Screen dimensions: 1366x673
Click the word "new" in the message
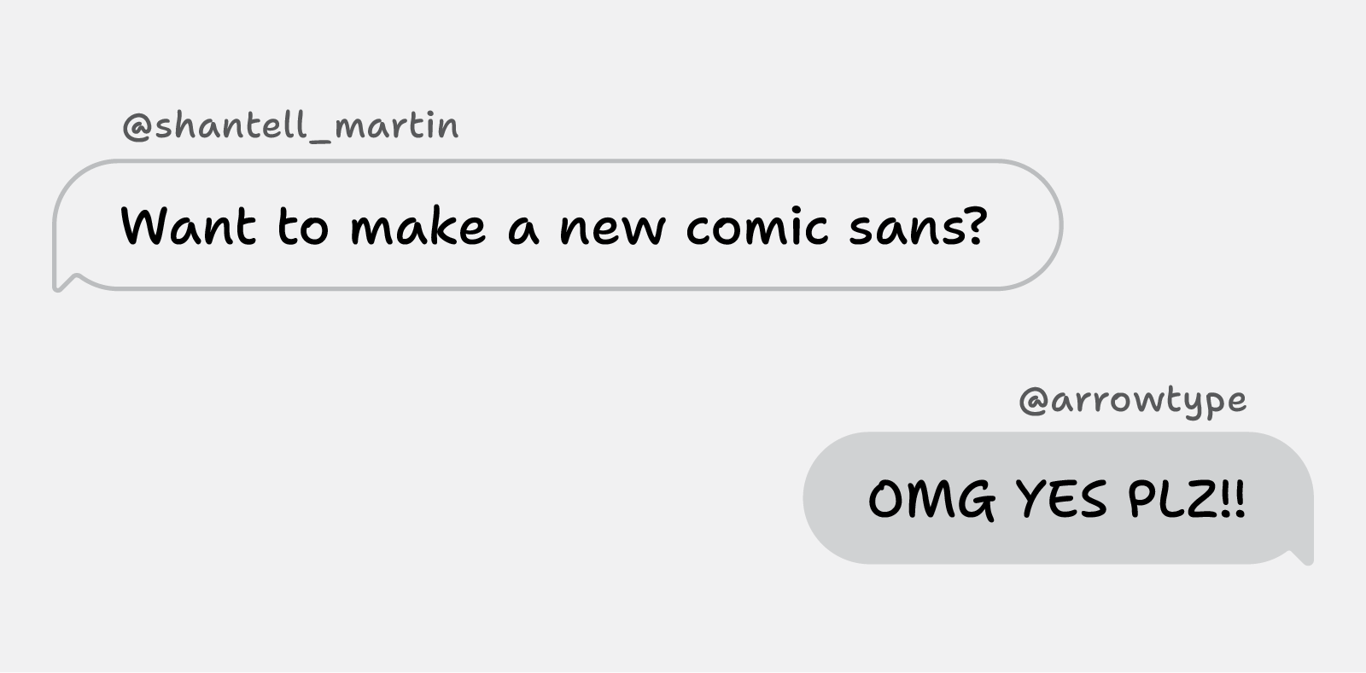(x=611, y=229)
